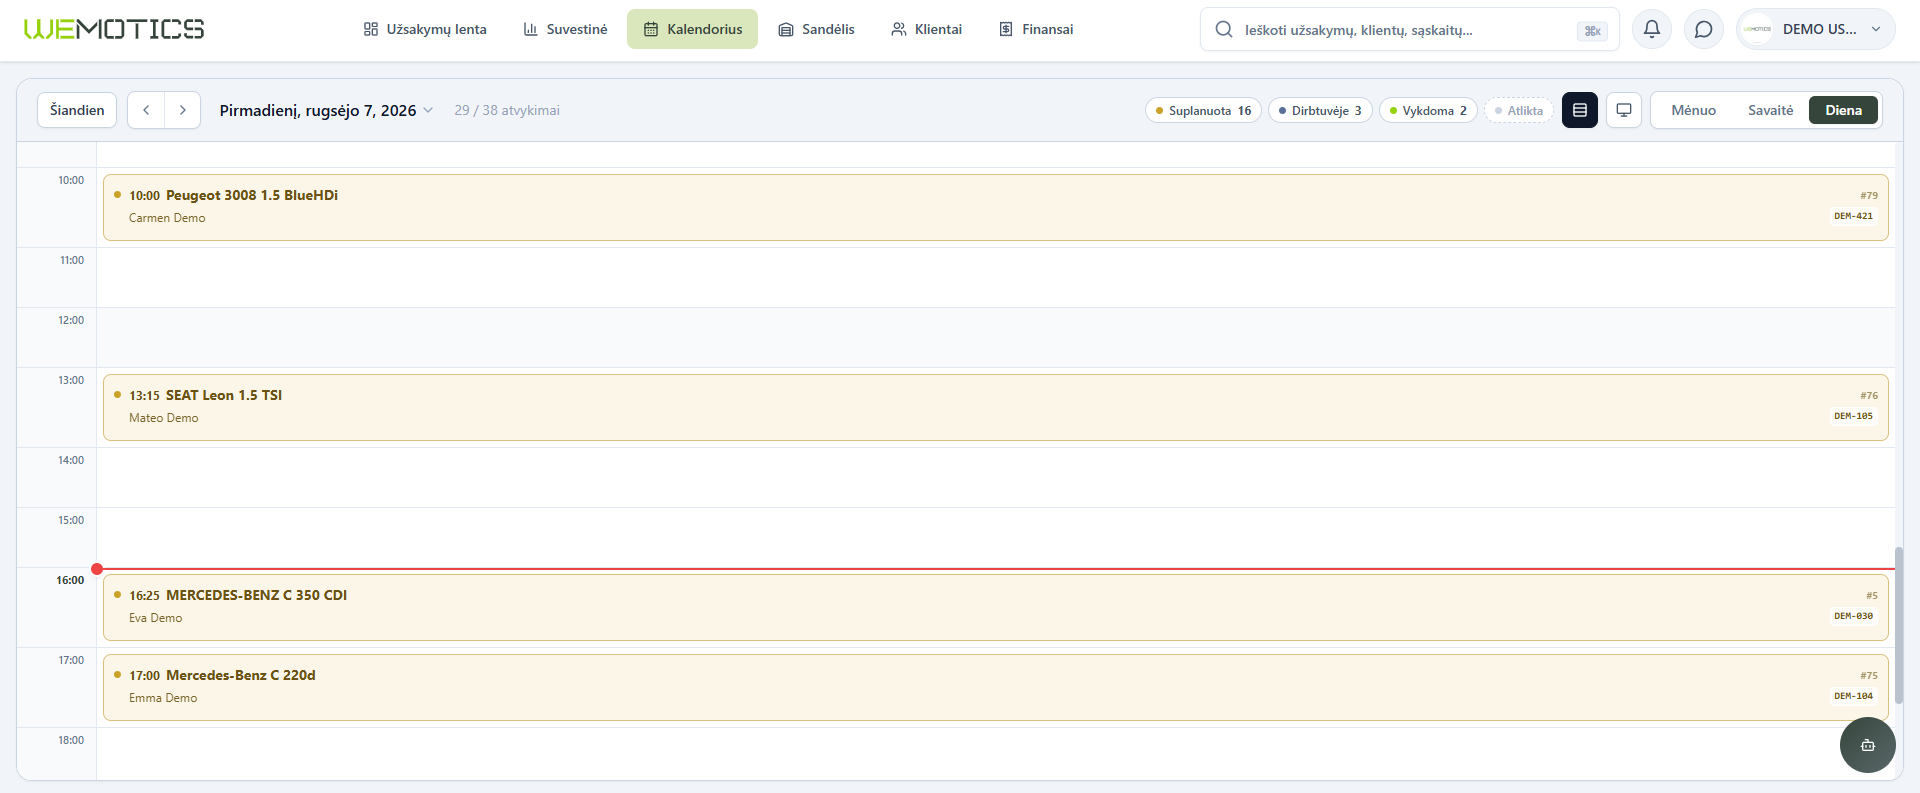Click the DEMO user avatar
Viewport: 1920px width, 793px height.
click(x=1758, y=29)
